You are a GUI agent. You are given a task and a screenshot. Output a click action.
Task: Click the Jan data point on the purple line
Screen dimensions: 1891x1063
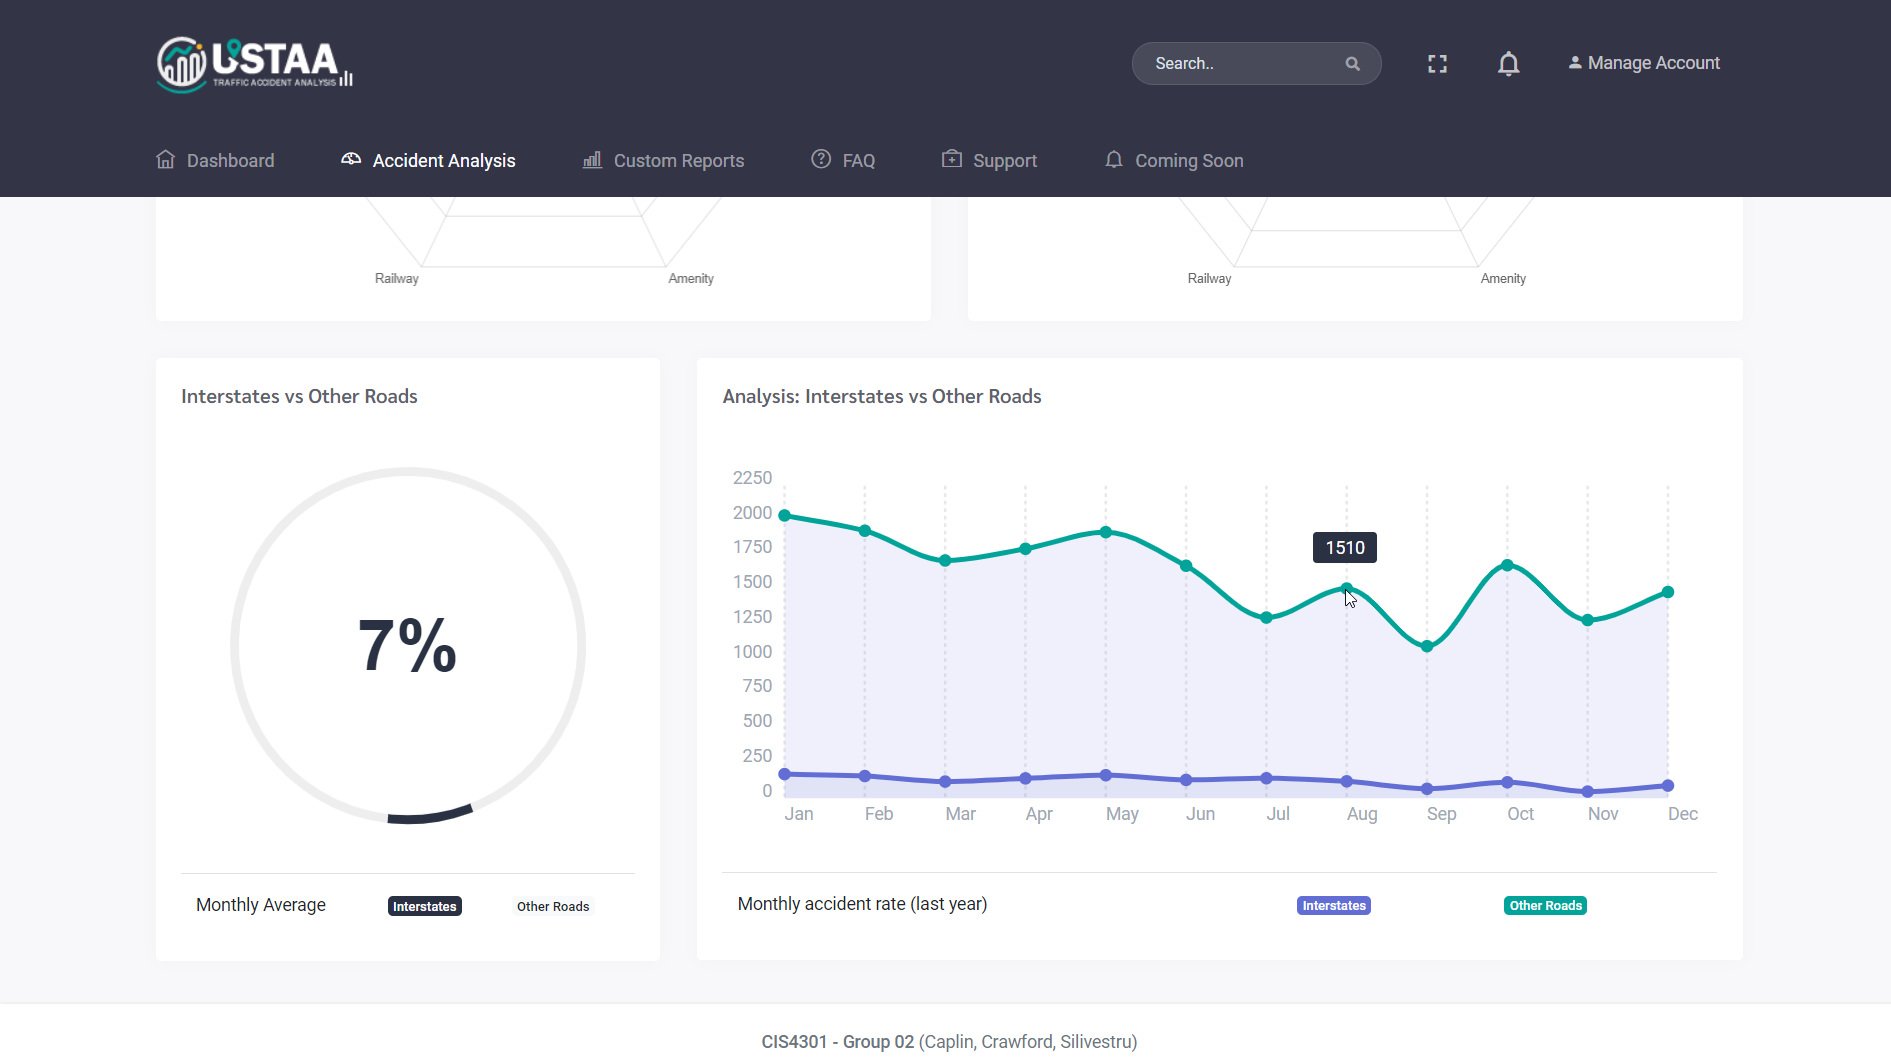pos(785,774)
